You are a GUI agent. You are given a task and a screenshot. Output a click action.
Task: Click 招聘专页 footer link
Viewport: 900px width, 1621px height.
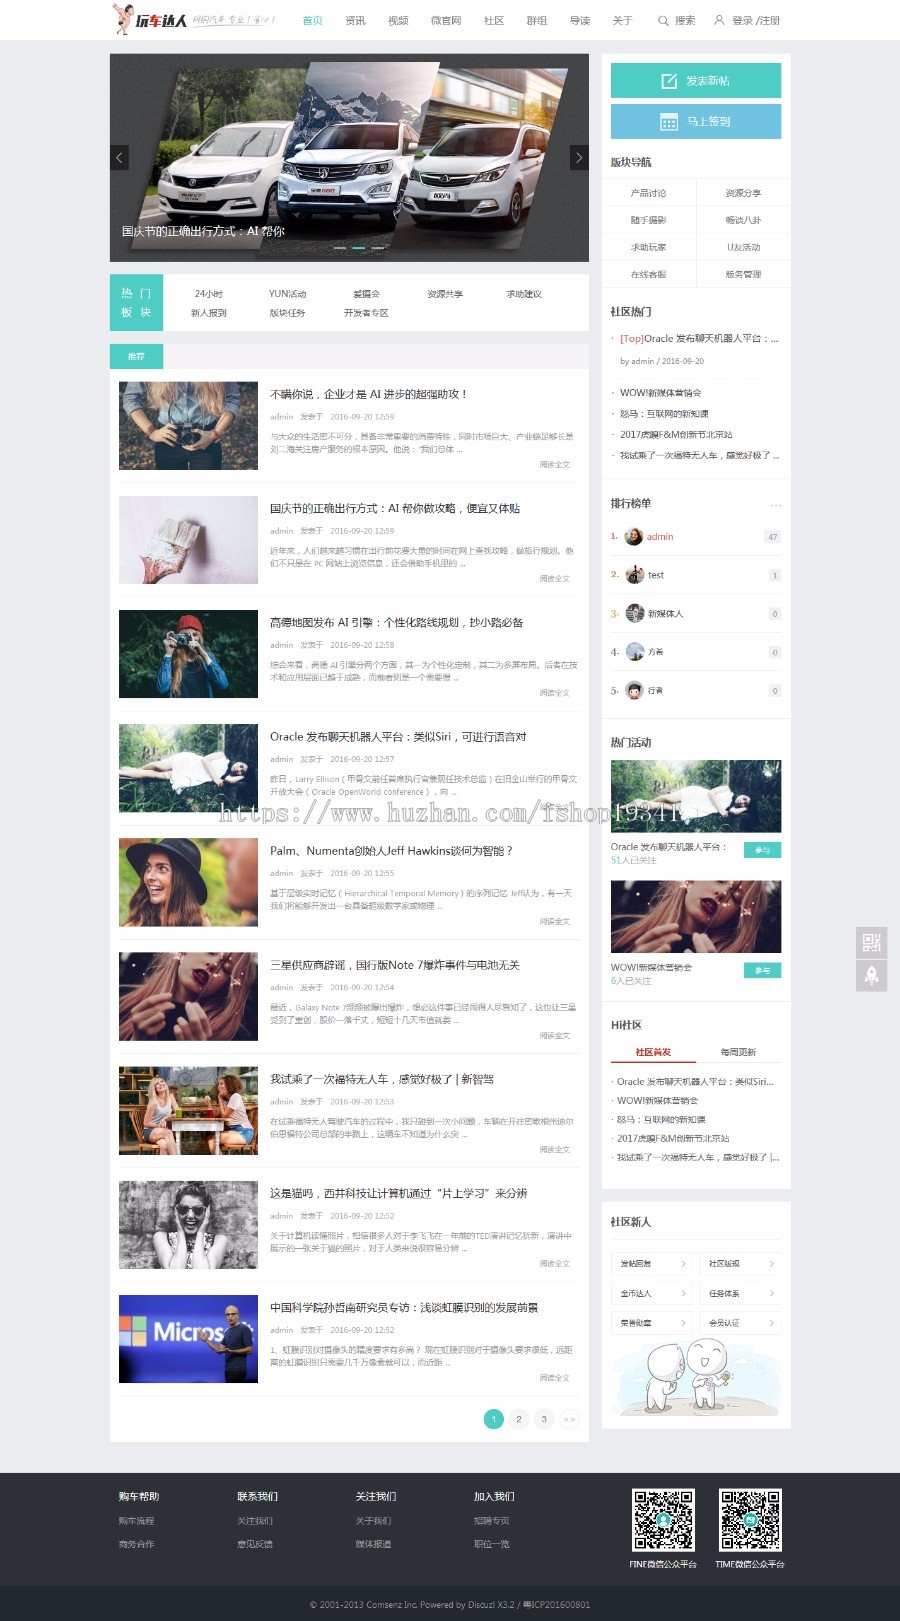tap(492, 1521)
